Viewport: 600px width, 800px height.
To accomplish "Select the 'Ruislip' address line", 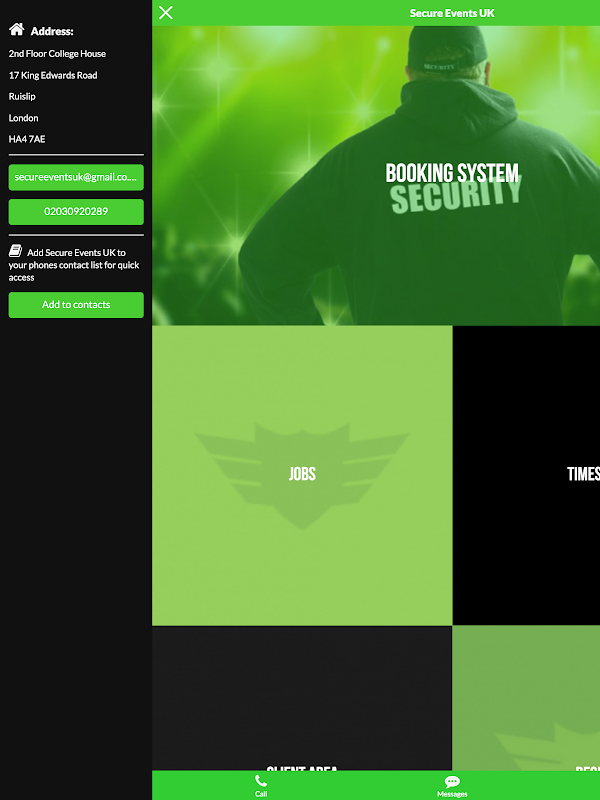I will [x=22, y=96].
